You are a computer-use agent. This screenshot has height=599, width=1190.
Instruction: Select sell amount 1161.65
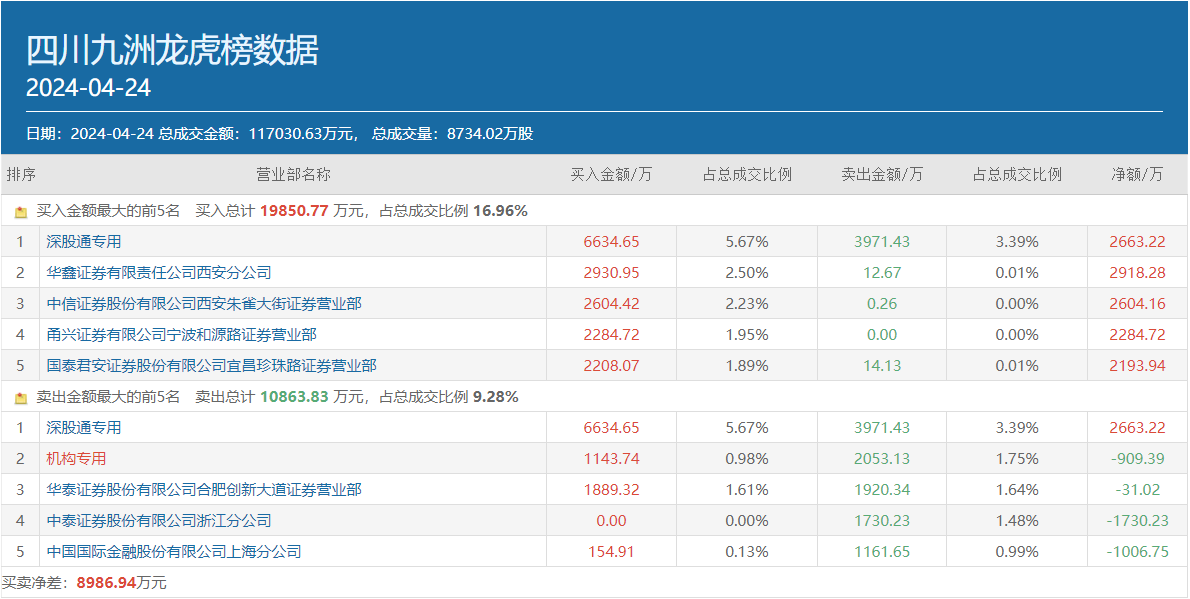coord(882,552)
